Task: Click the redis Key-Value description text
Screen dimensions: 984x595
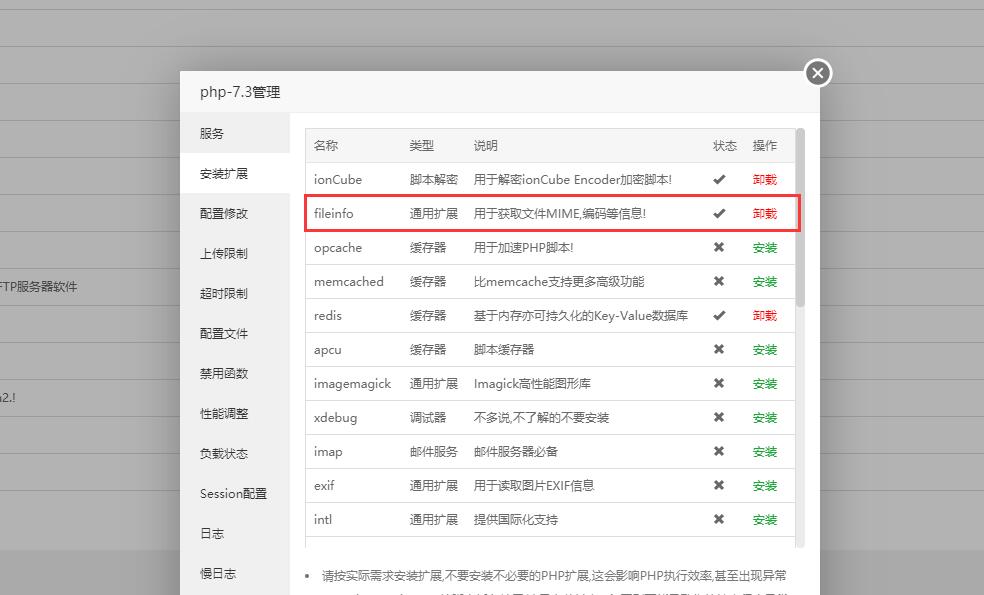Action: point(580,316)
